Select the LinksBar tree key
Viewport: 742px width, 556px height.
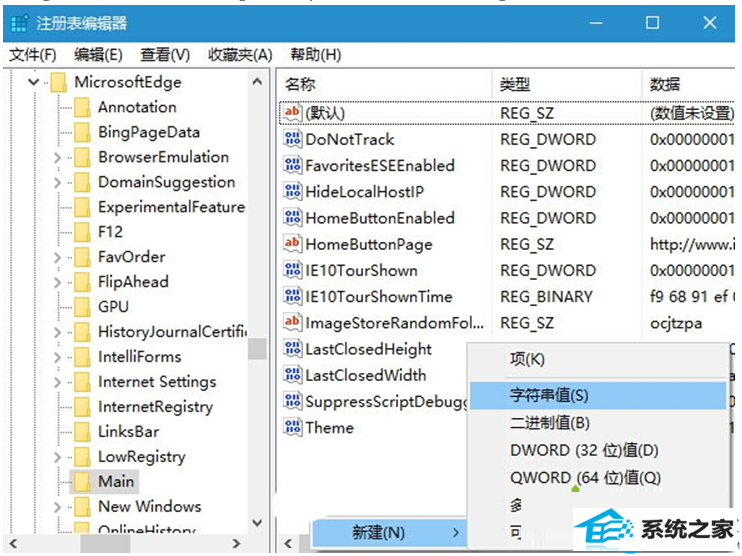tap(128, 432)
